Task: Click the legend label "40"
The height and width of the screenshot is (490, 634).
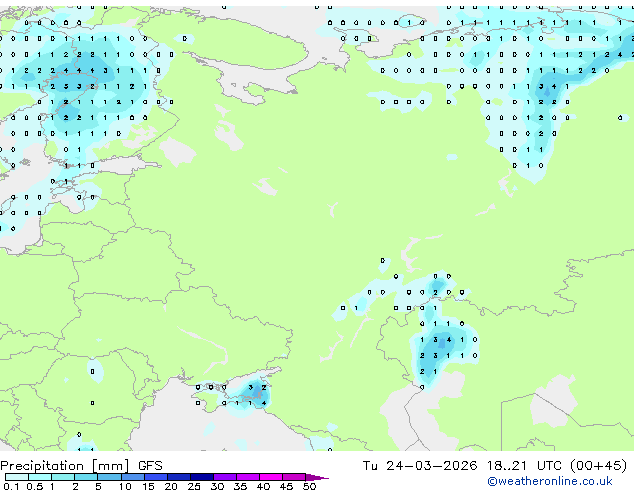Action: [x=263, y=486]
